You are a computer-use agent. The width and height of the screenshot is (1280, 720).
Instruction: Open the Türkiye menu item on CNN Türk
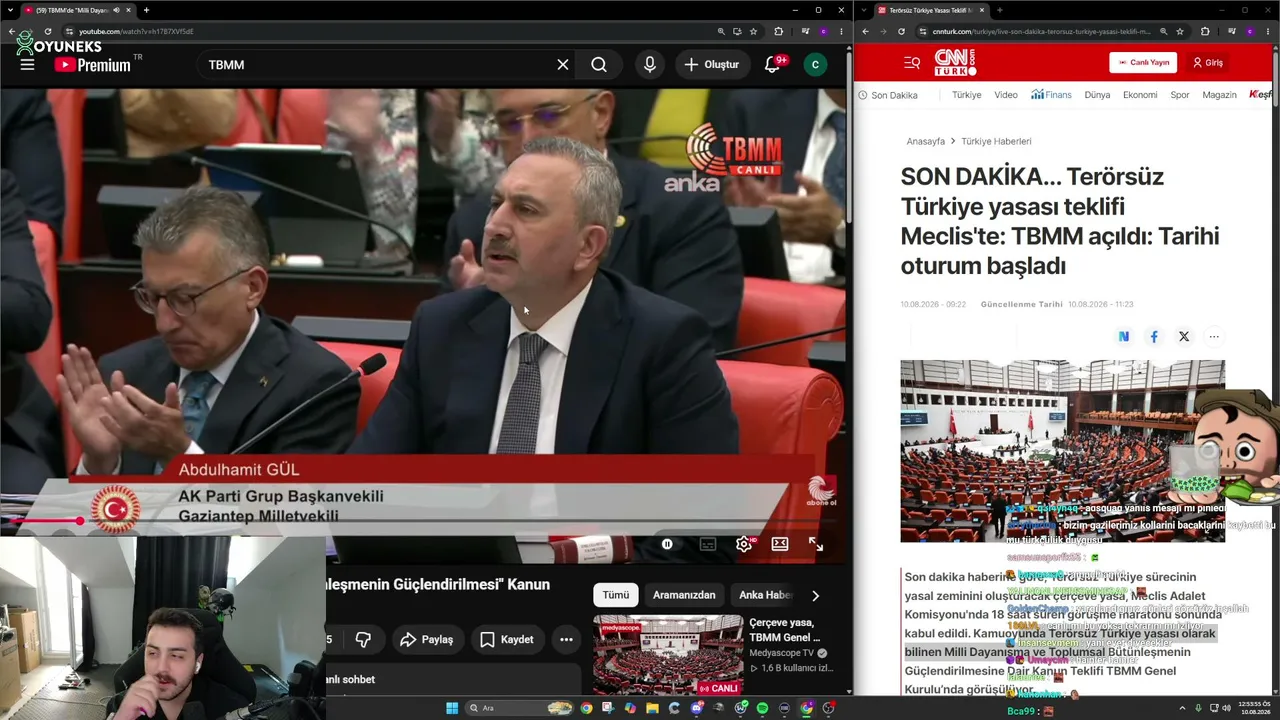pos(966,95)
